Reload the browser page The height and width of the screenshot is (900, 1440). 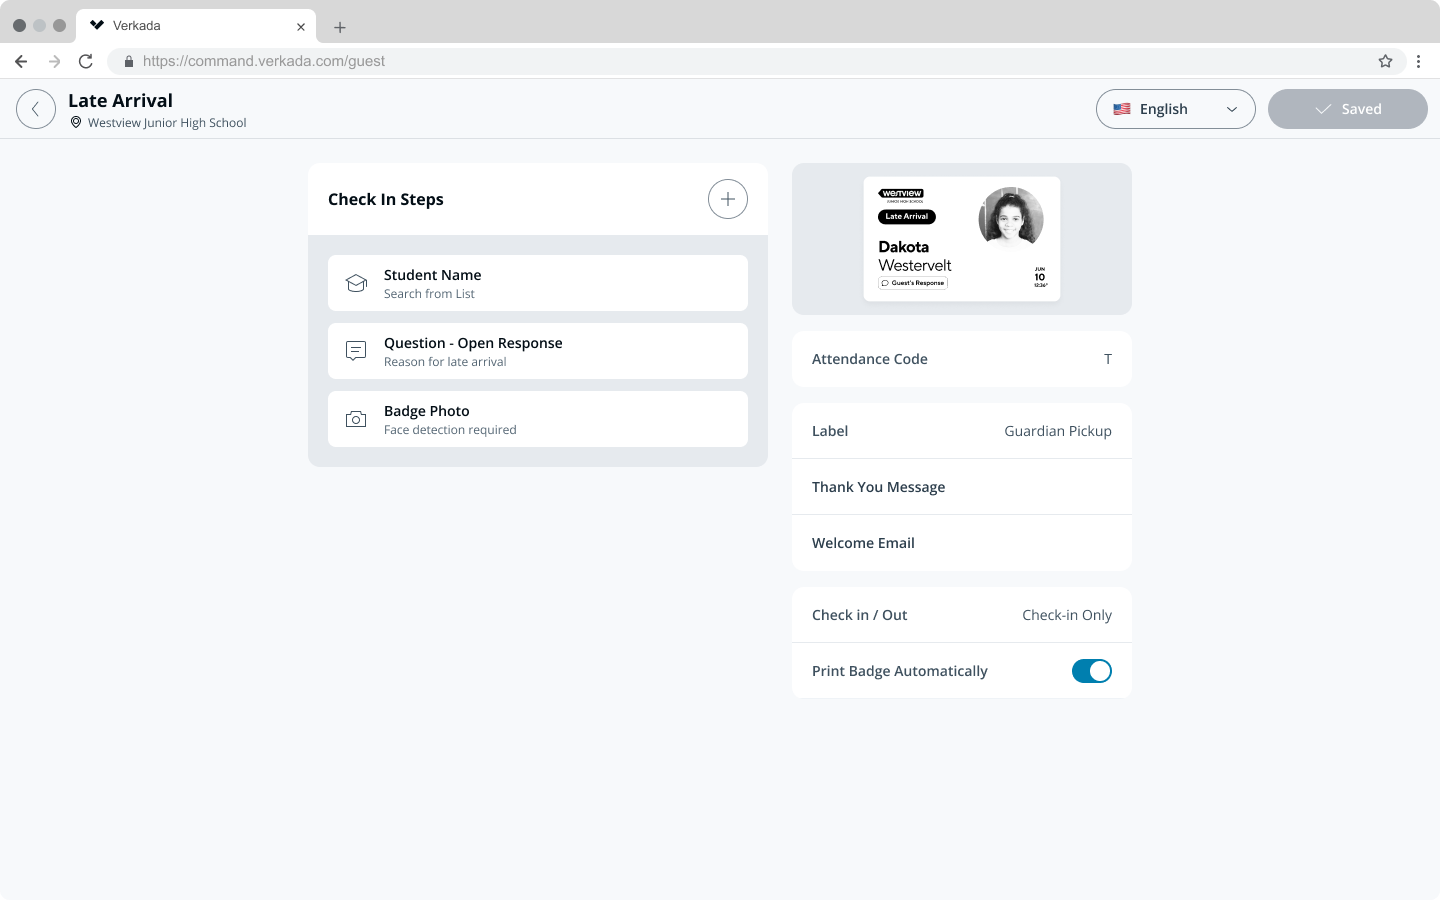point(86,61)
